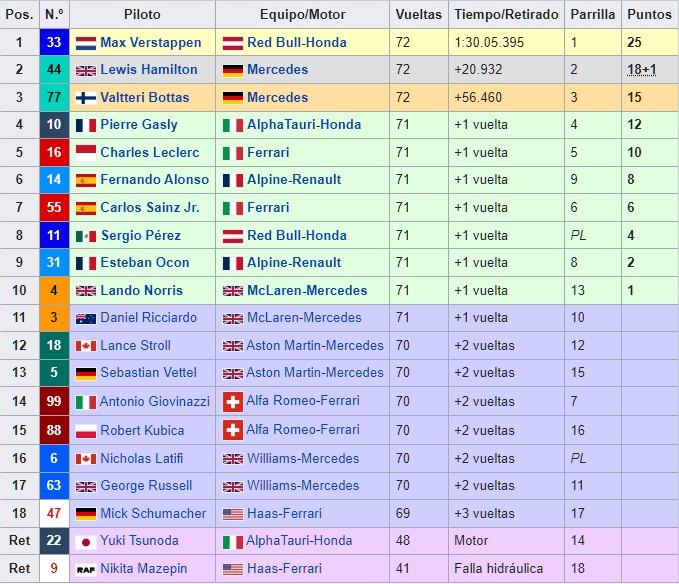This screenshot has height=584, width=679.
Task: Follow Mick Schumacher's Haas-Ferrari team link
Action: pyautogui.click(x=285, y=513)
